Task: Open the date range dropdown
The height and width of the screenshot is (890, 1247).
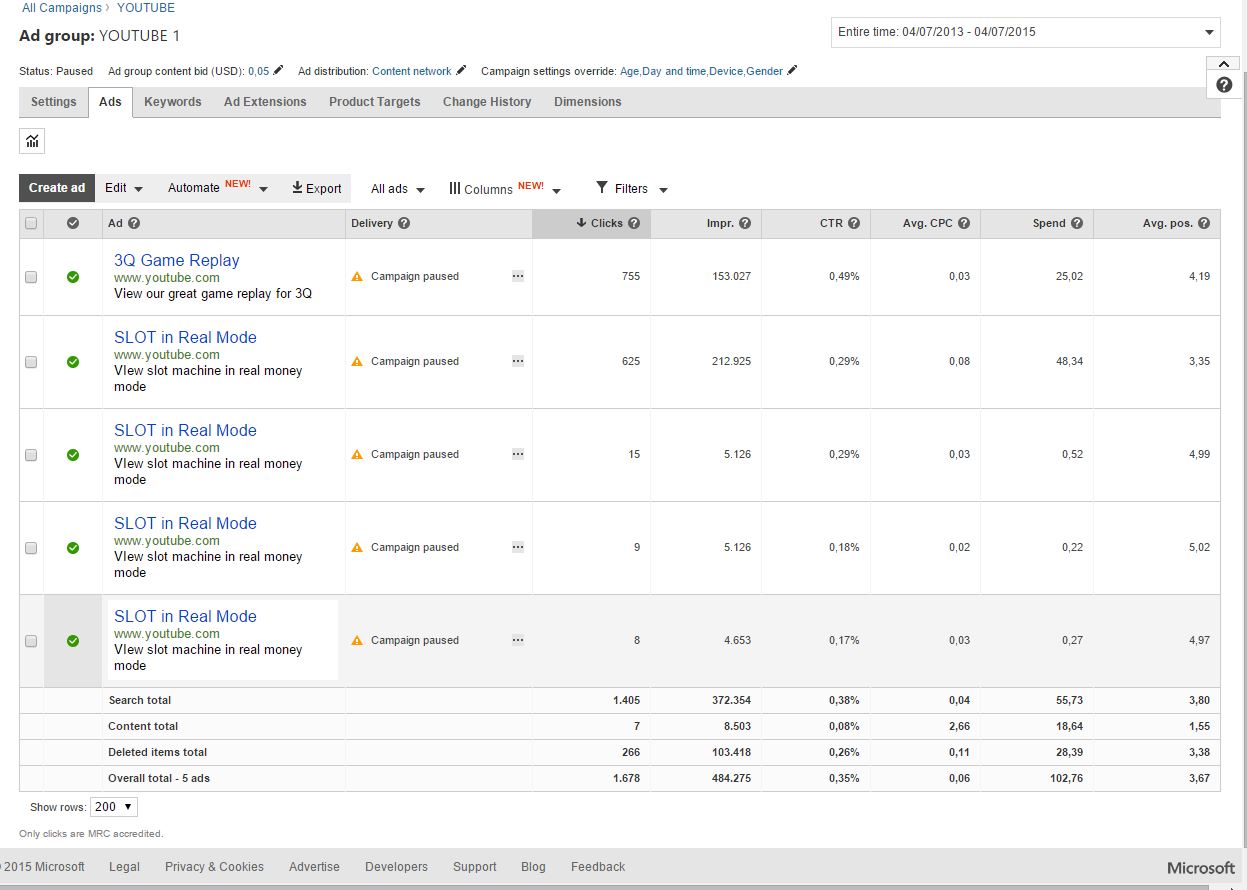Action: tap(1025, 32)
